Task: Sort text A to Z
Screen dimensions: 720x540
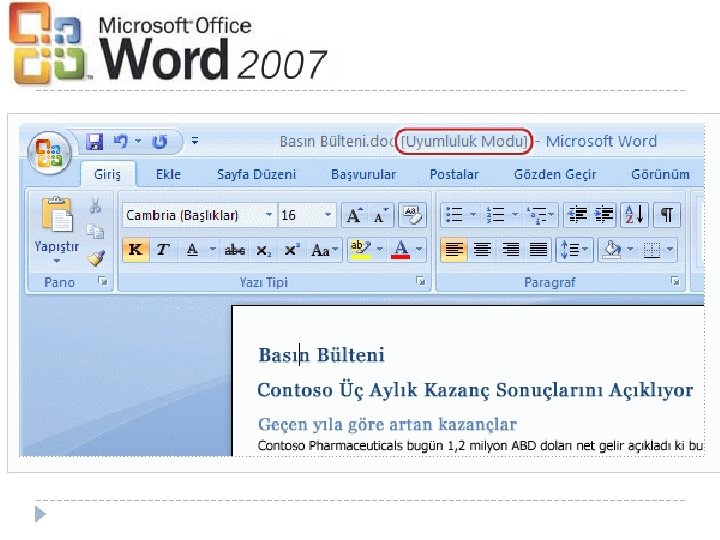Action: pyautogui.click(x=634, y=214)
